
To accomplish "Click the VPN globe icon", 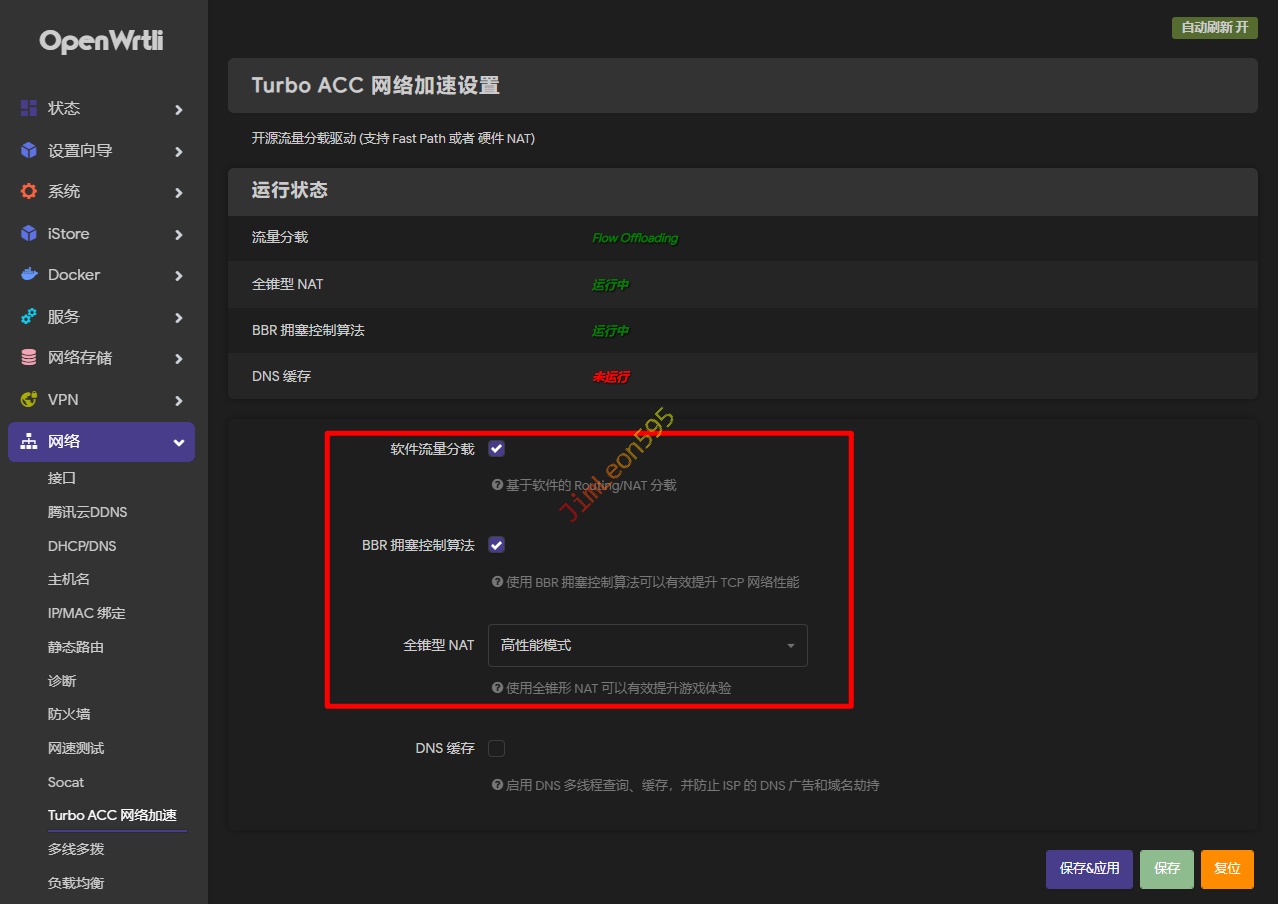I will [29, 399].
